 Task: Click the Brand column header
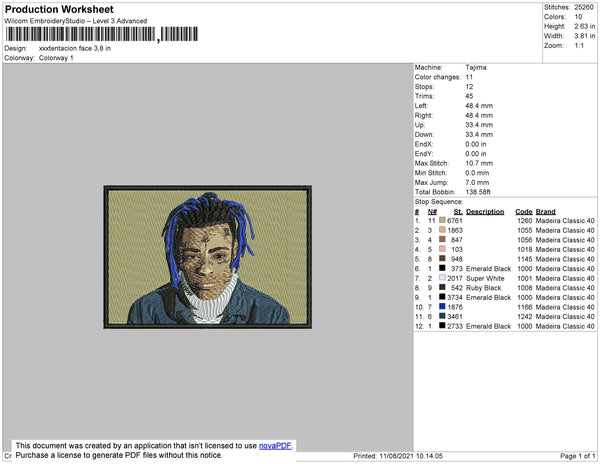click(x=545, y=212)
